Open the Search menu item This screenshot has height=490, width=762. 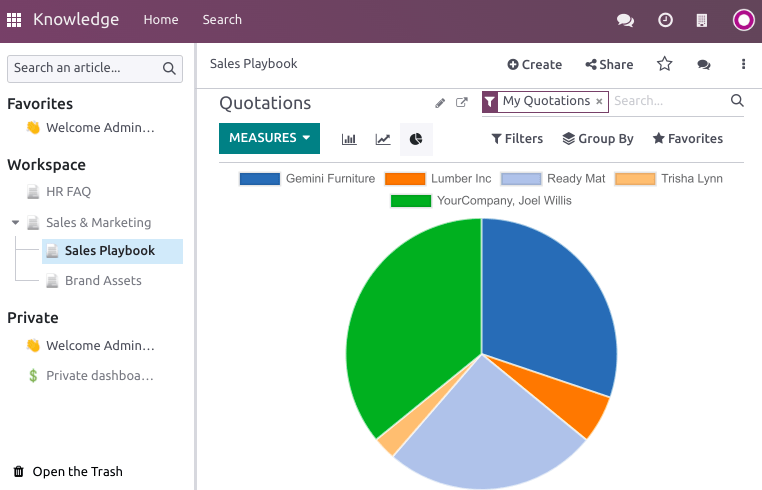click(222, 20)
